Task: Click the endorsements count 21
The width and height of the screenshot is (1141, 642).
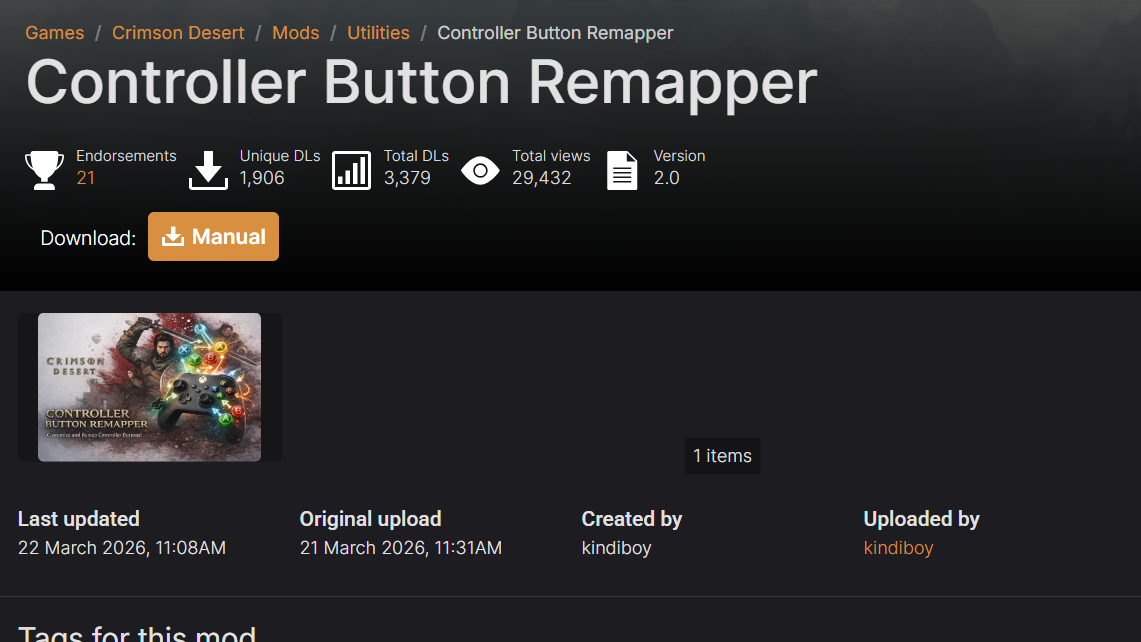Action: 86,178
